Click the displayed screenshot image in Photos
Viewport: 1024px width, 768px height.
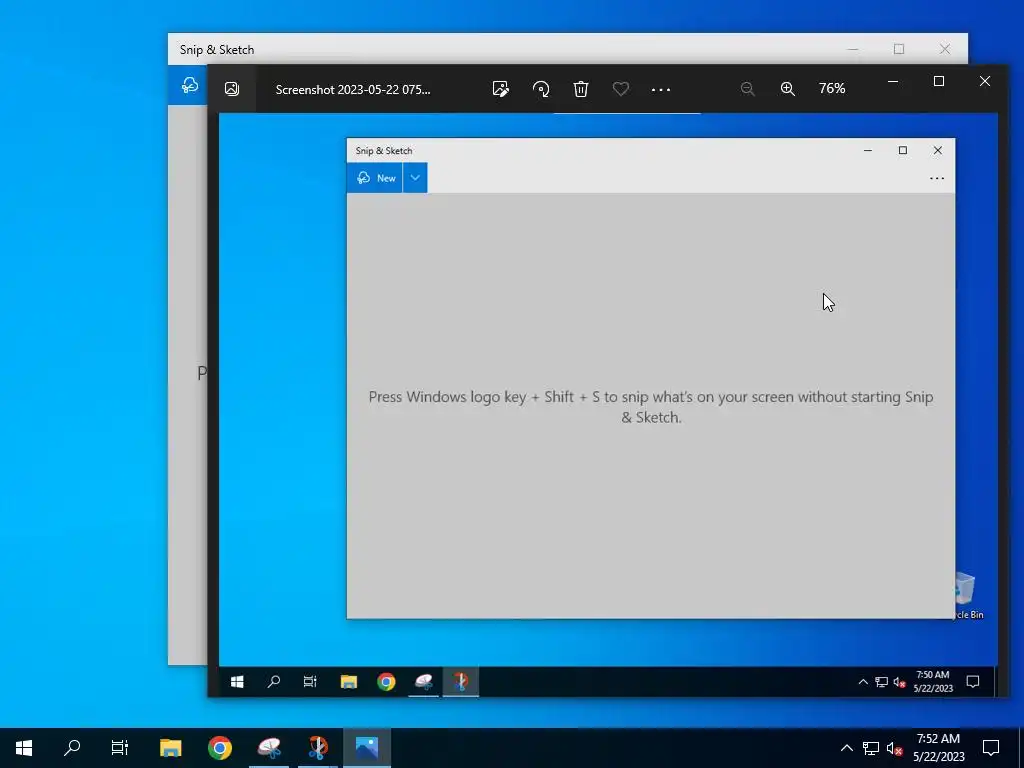coord(608,405)
